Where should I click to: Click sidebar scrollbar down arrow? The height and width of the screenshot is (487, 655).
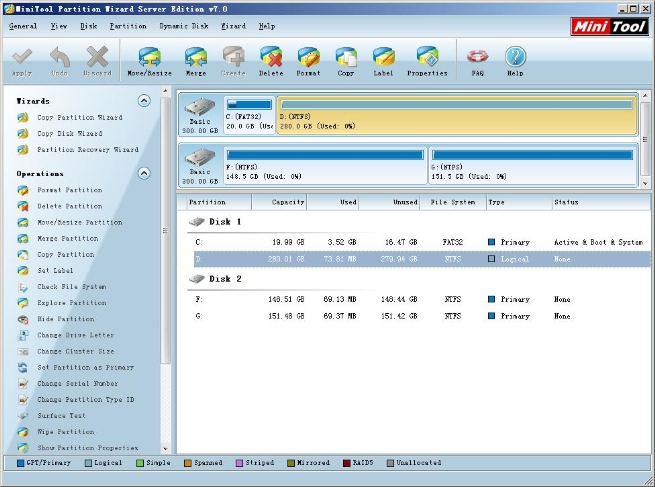click(165, 449)
